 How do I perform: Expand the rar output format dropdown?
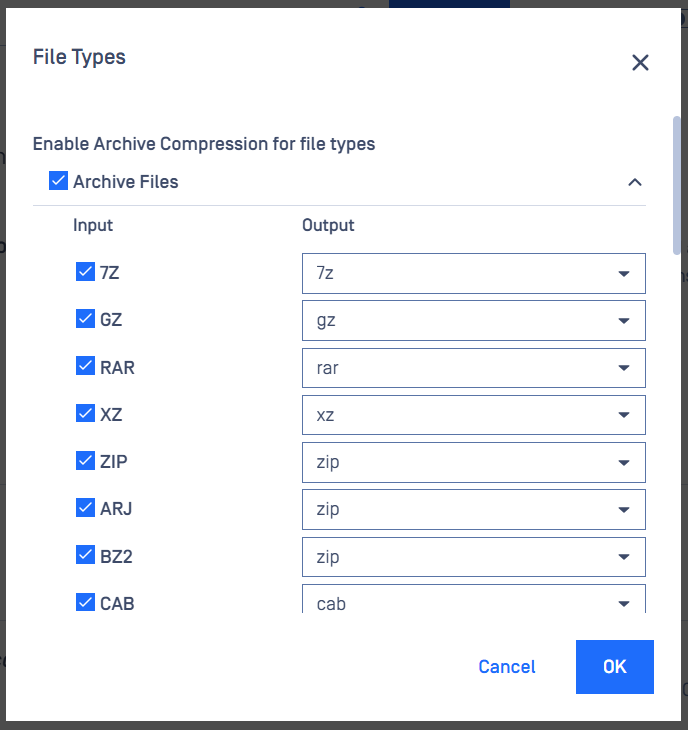point(473,368)
